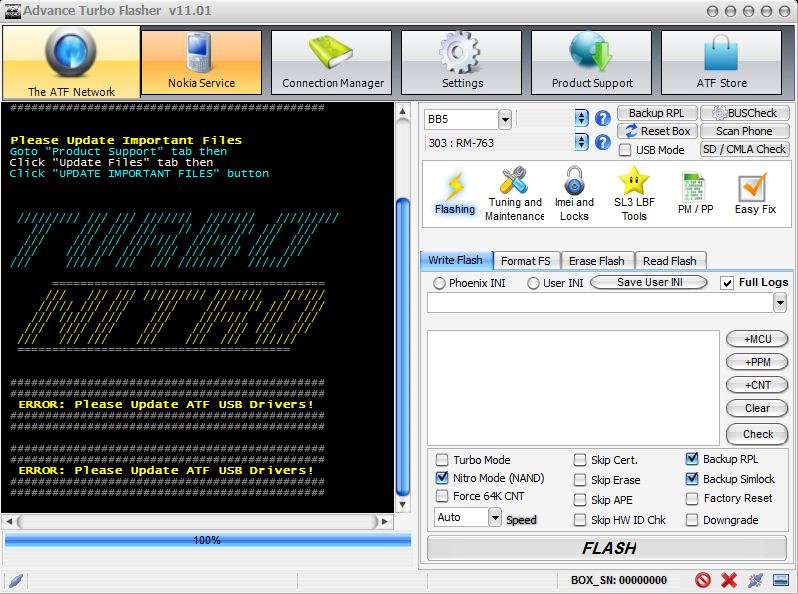Add content file with +CNT button
The width and height of the screenshot is (798, 594).
(x=757, y=385)
